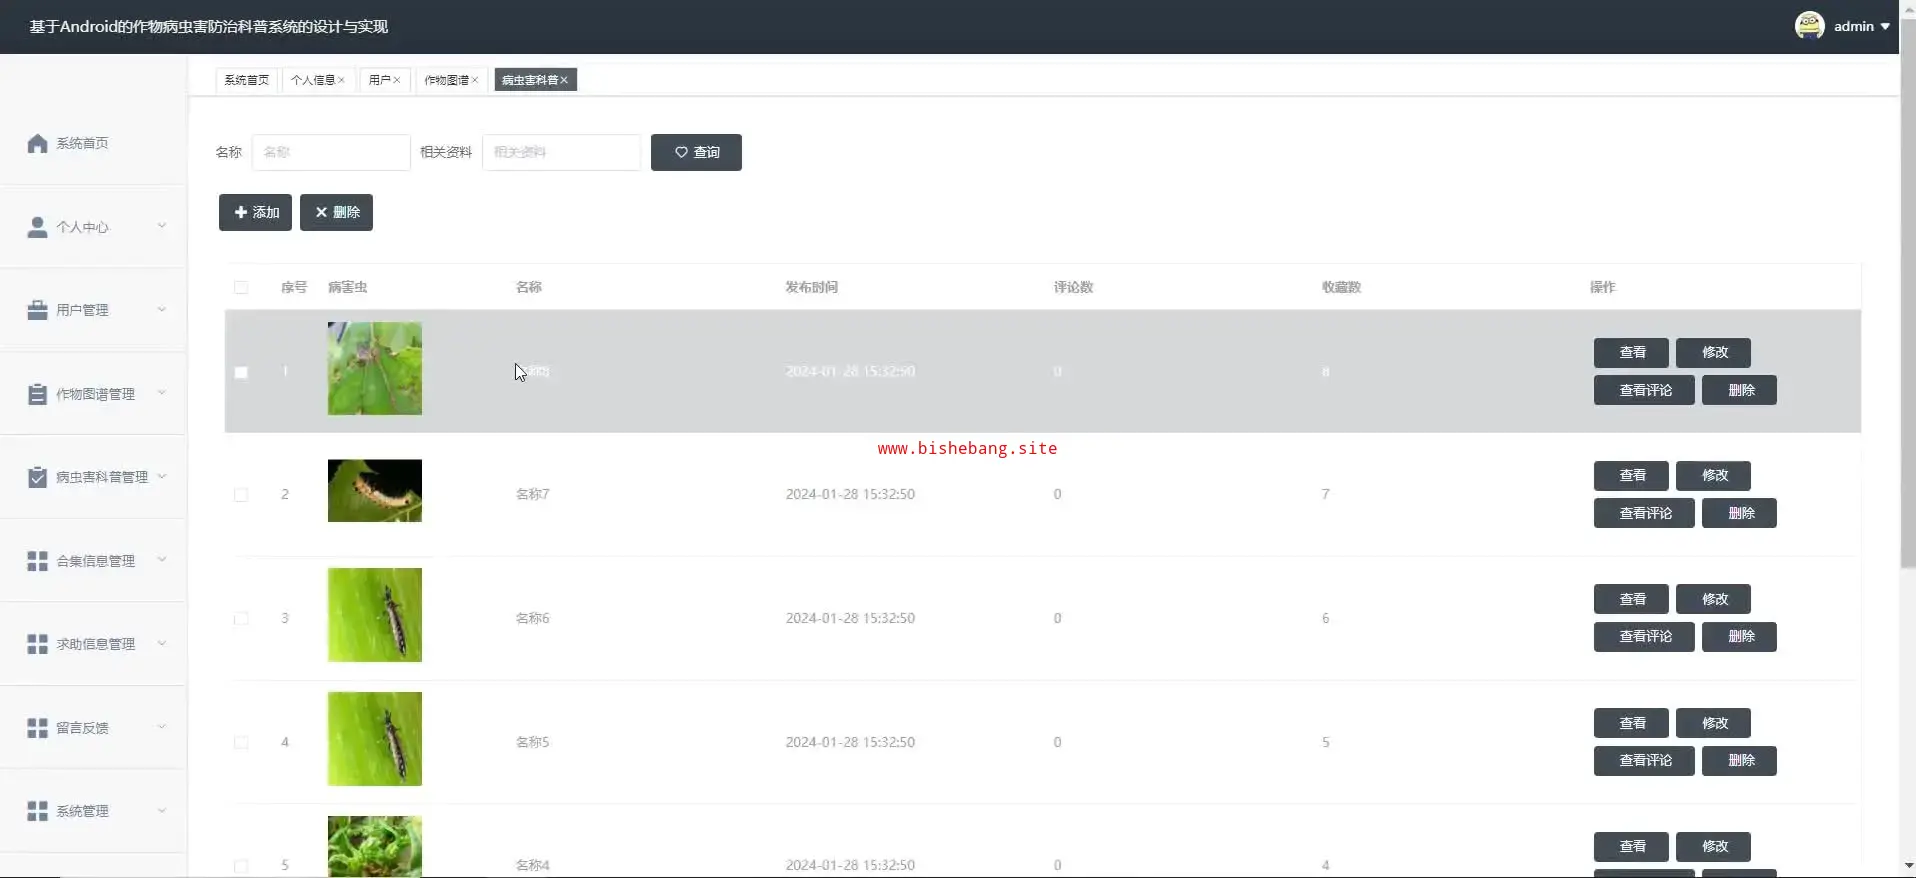Click the scrollbar down arrow
The width and height of the screenshot is (1916, 878).
(x=1908, y=866)
